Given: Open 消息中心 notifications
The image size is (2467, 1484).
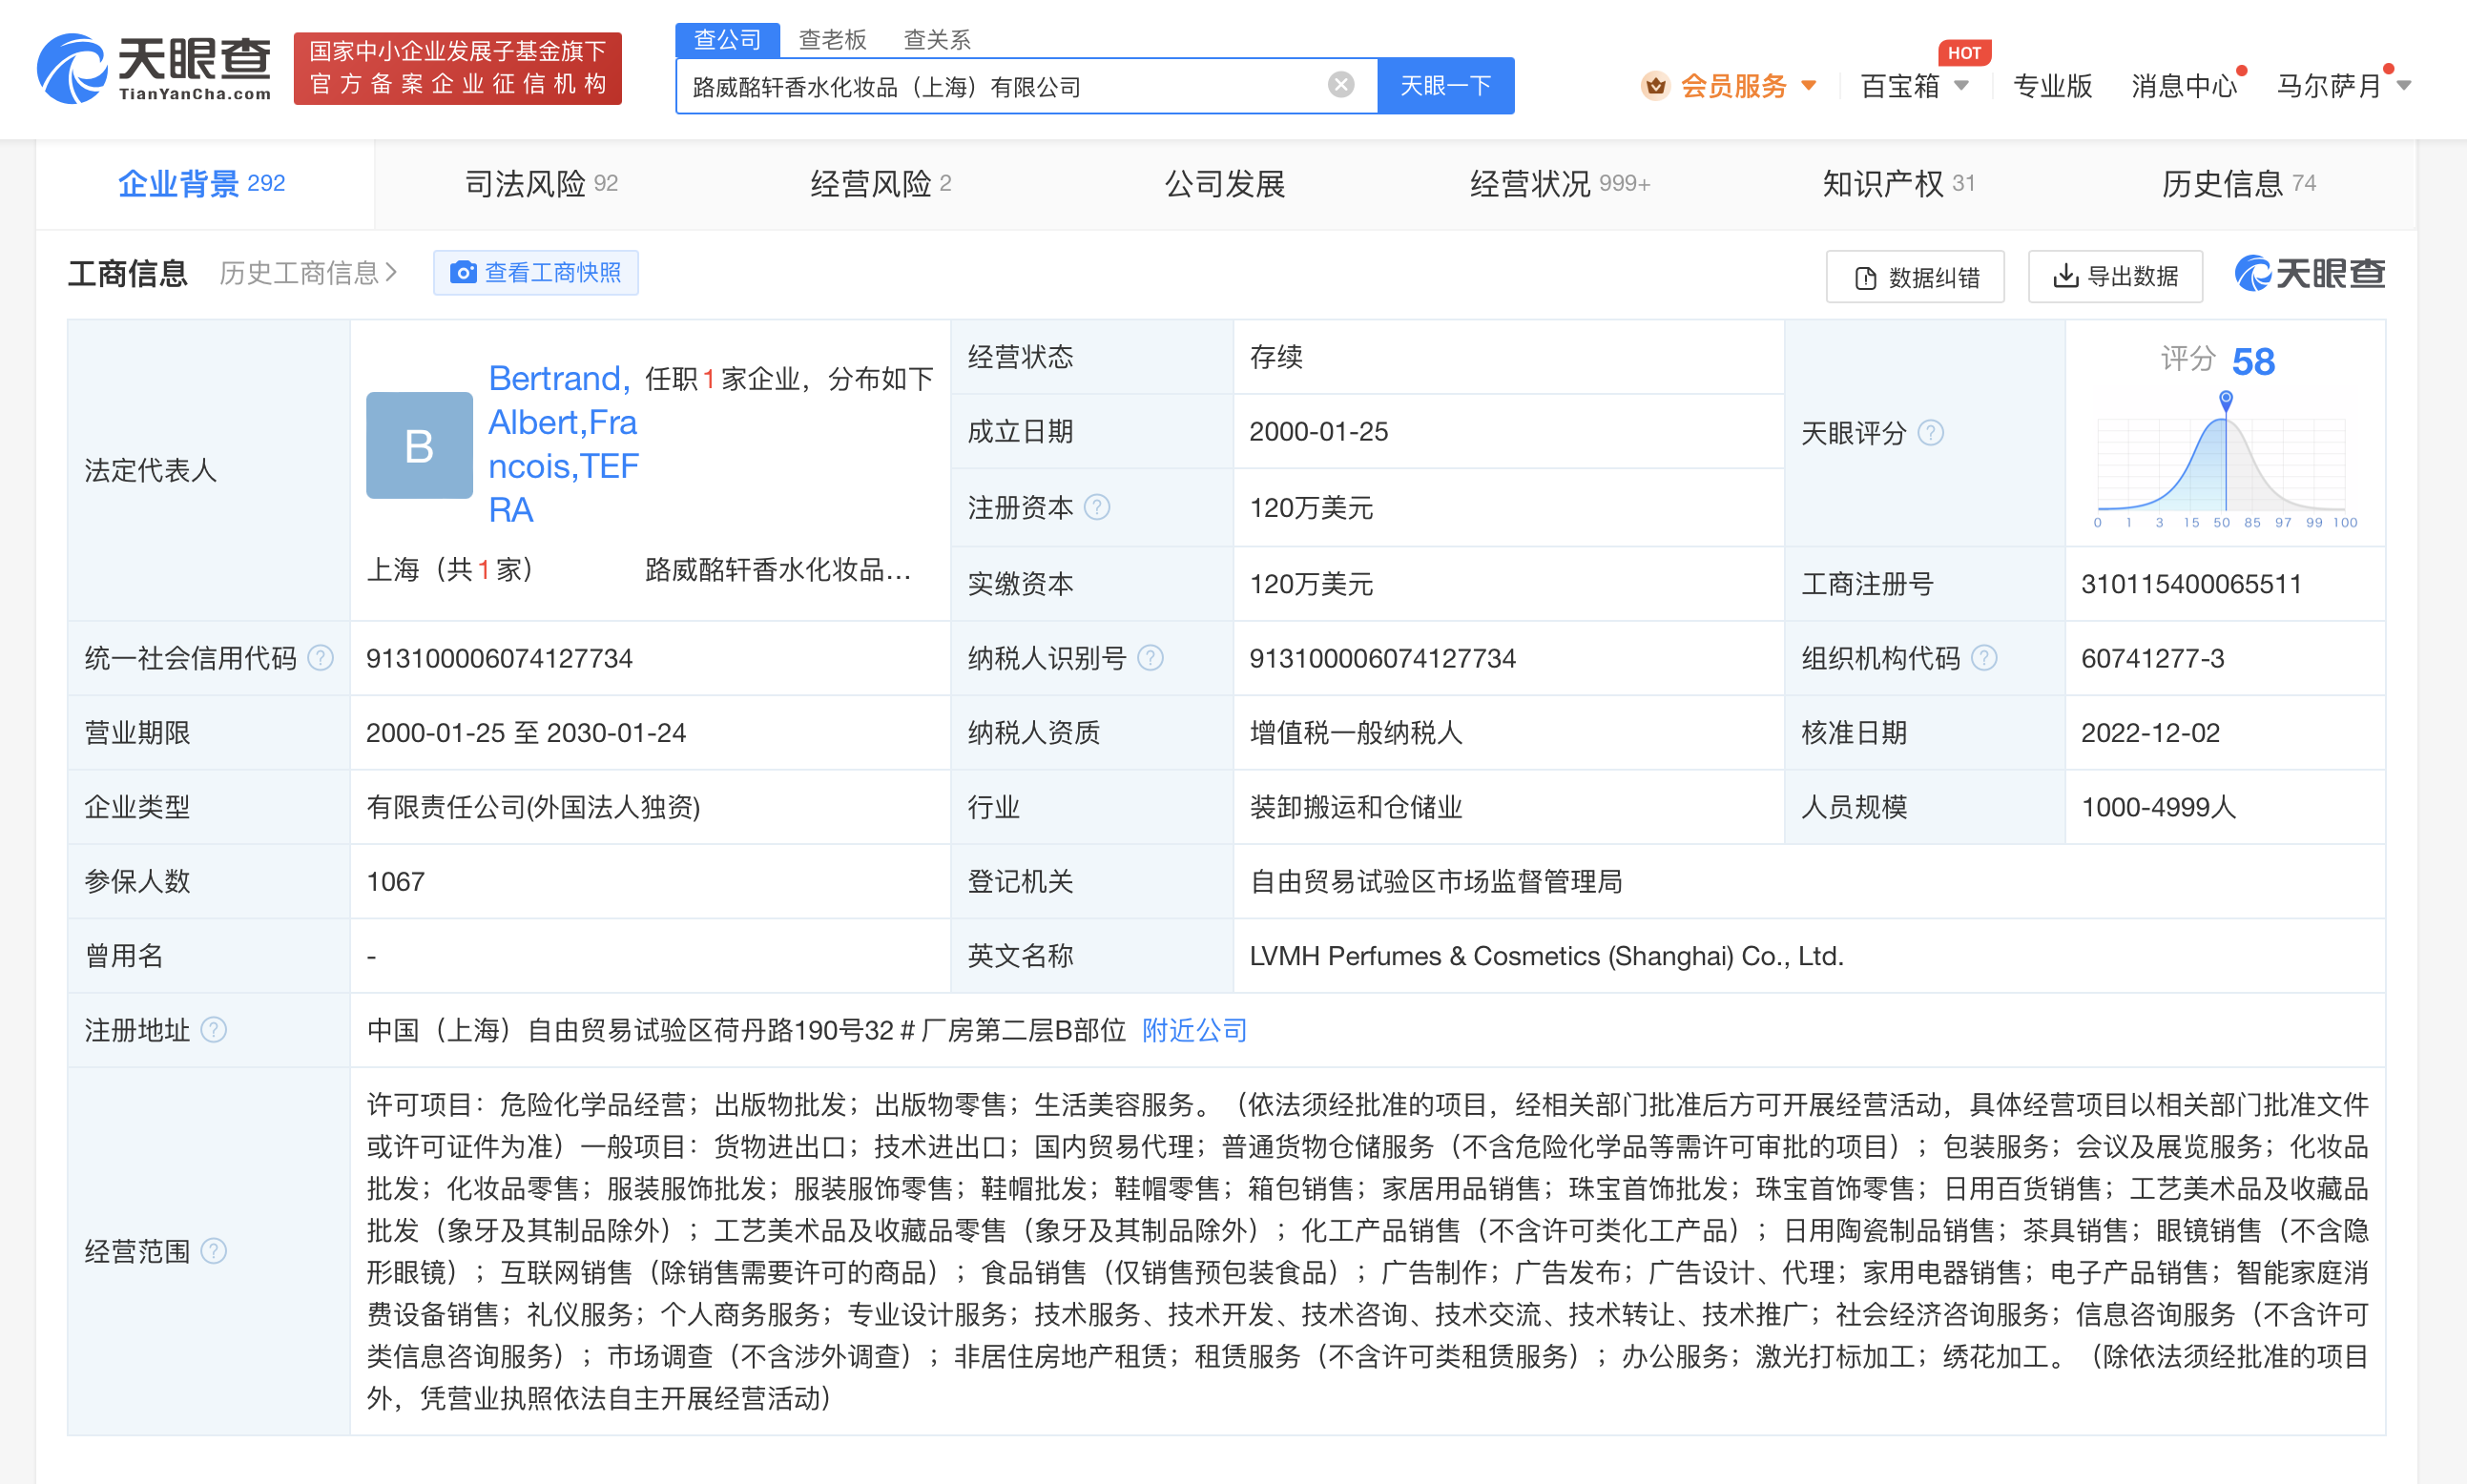Looking at the screenshot, I should click(2184, 86).
